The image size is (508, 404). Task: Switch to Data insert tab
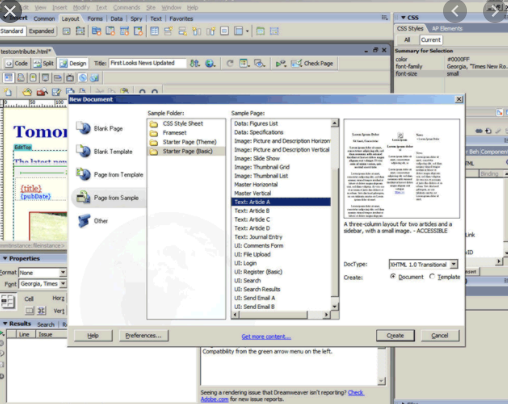coord(117,19)
